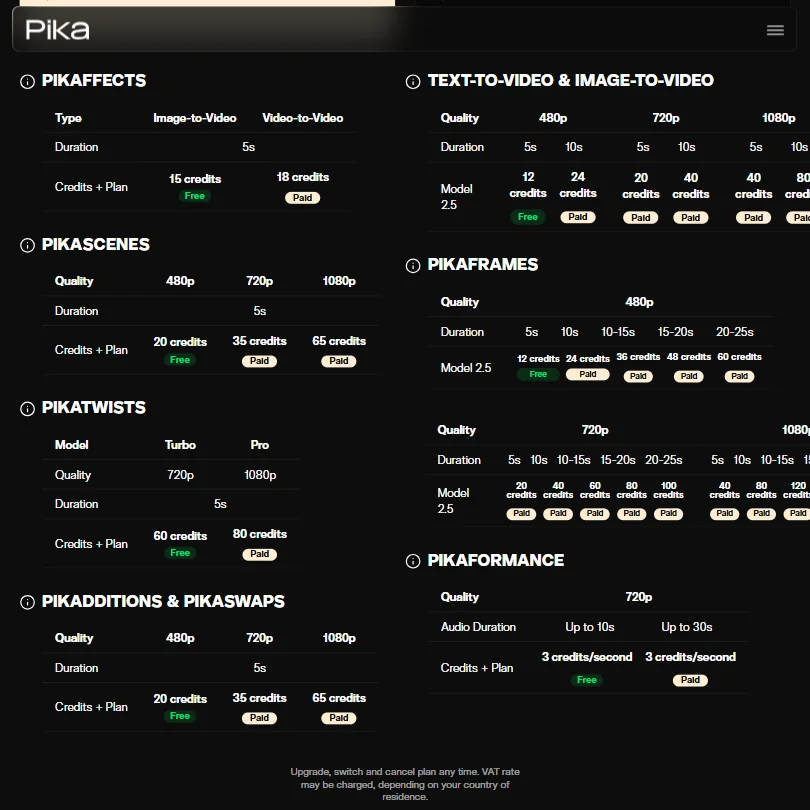The height and width of the screenshot is (810, 810).
Task: Open info icon beside PIKASCENES
Action: [27, 245]
